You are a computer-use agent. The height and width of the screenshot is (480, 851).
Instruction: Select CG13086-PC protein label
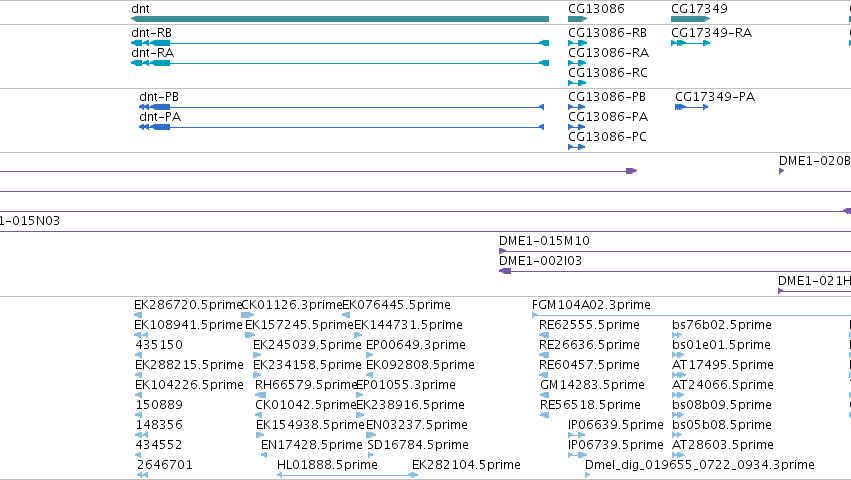click(607, 137)
